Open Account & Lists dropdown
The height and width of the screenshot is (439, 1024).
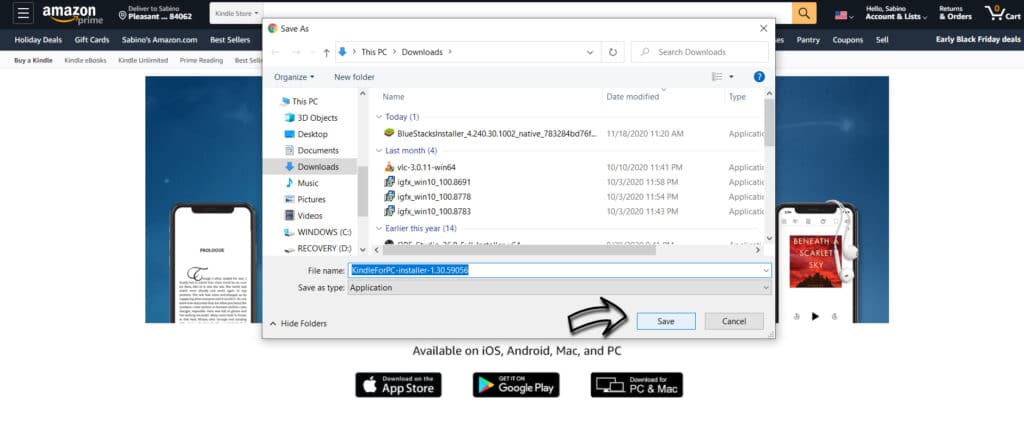pyautogui.click(x=897, y=13)
